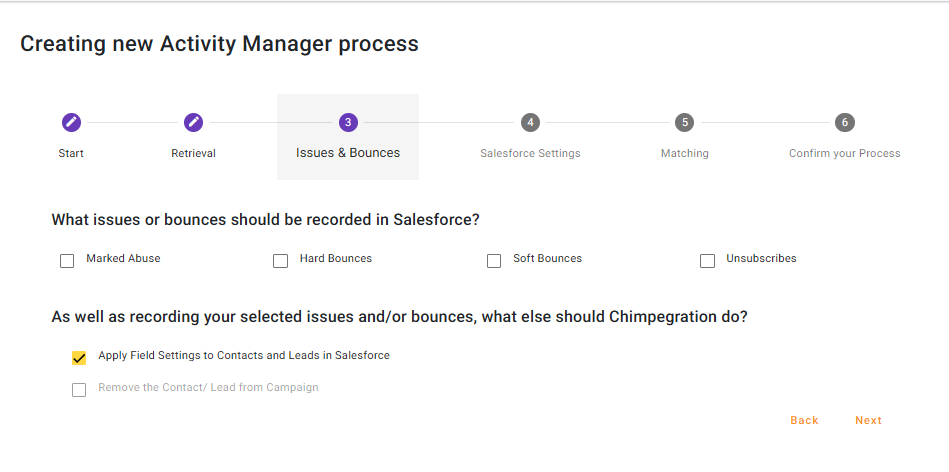Click step 5 Matching circle icon
The height and width of the screenshot is (472, 949).
684,122
